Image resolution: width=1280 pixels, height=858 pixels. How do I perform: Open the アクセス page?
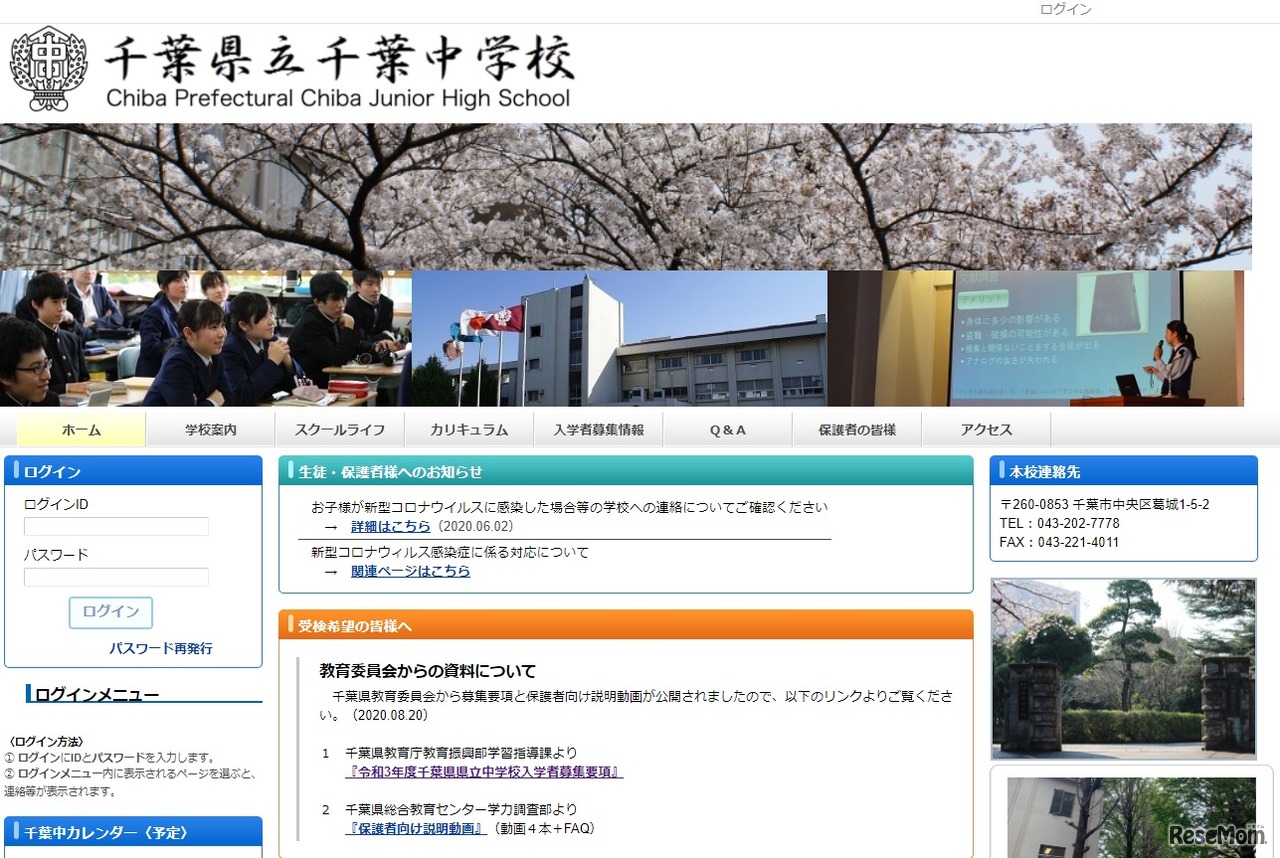pos(985,429)
